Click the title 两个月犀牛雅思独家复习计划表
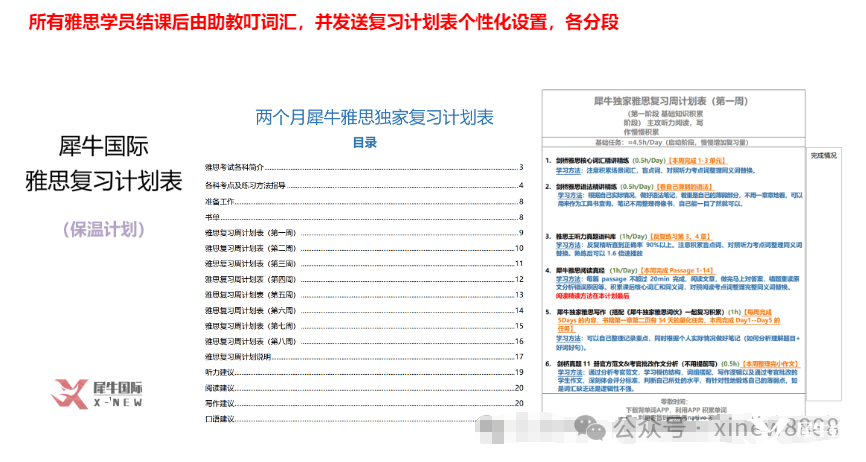This screenshot has width=866, height=462. tap(374, 117)
